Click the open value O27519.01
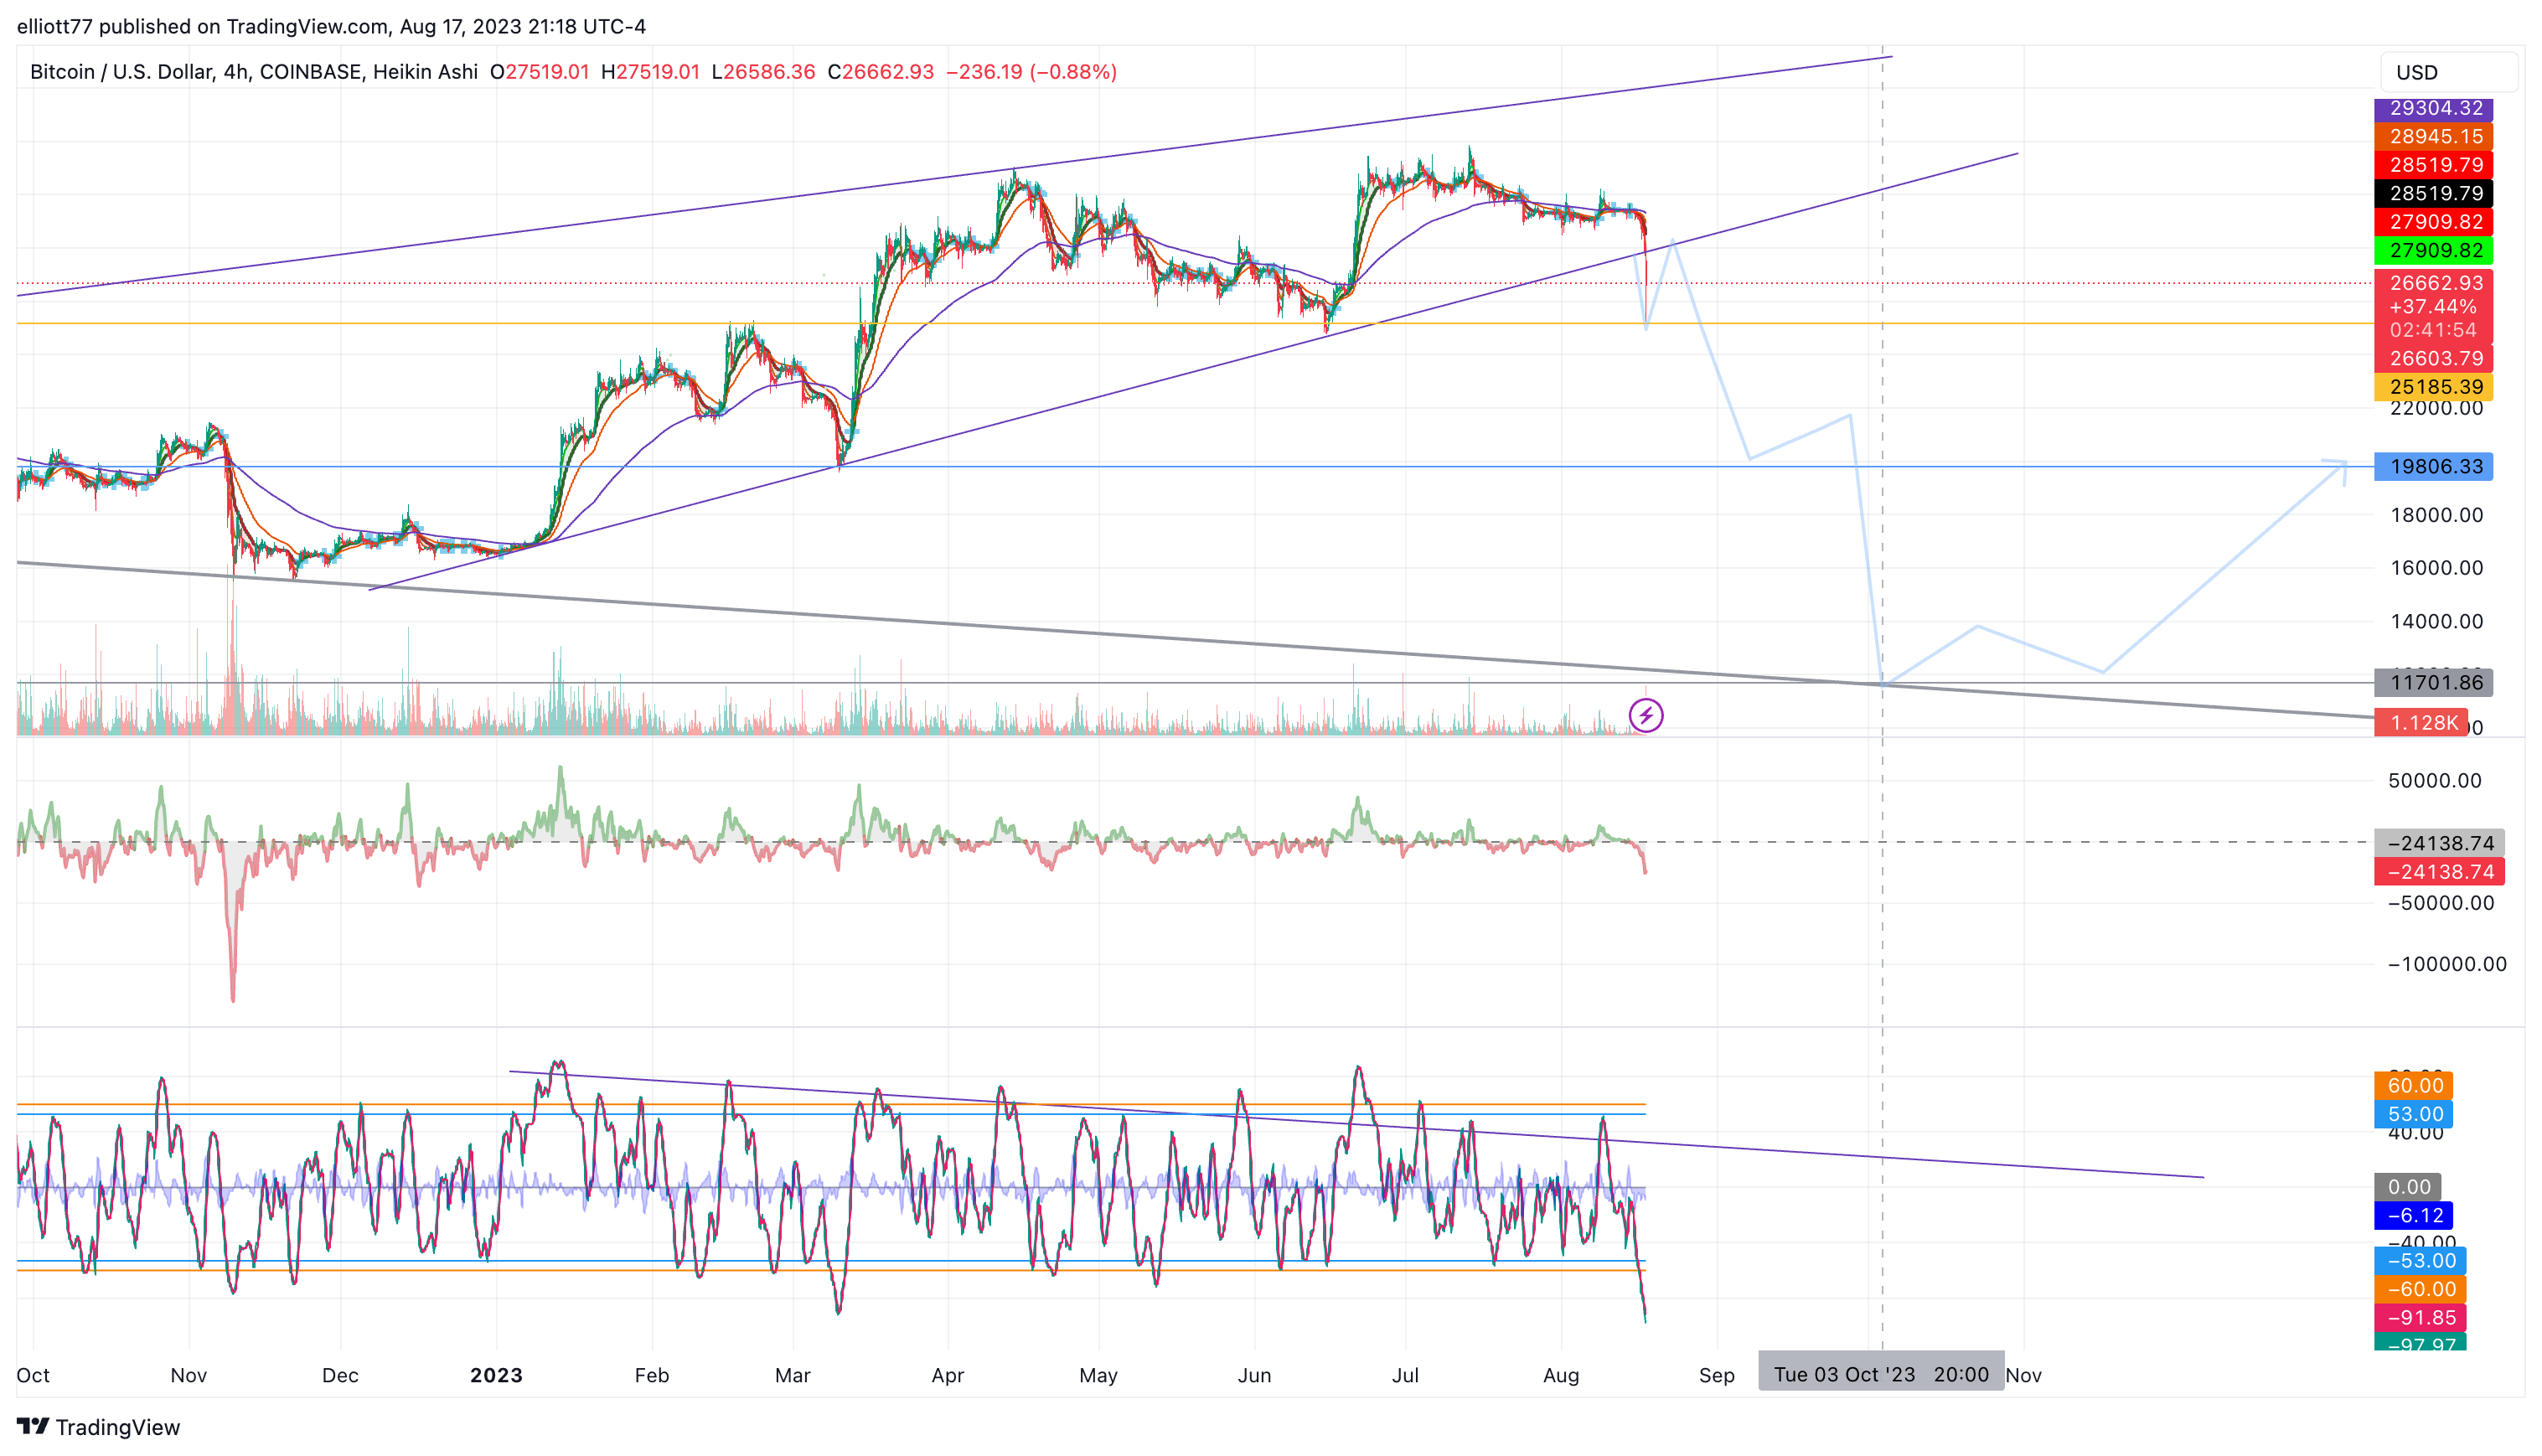Viewport: 2542px width, 1456px height. tap(539, 72)
